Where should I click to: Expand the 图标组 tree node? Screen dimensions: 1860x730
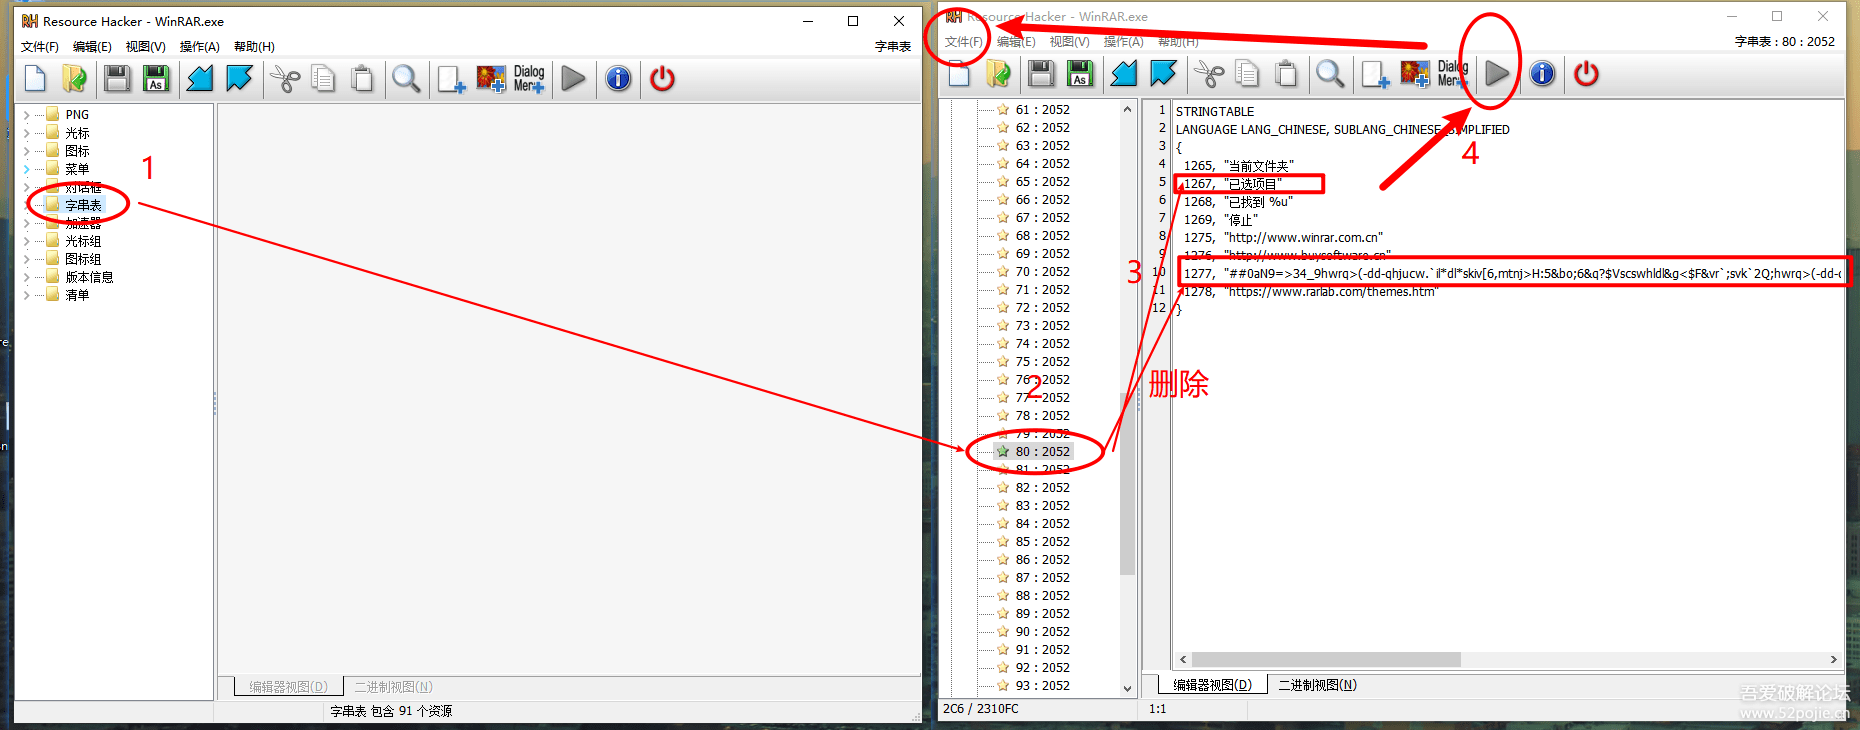pyautogui.click(x=26, y=259)
